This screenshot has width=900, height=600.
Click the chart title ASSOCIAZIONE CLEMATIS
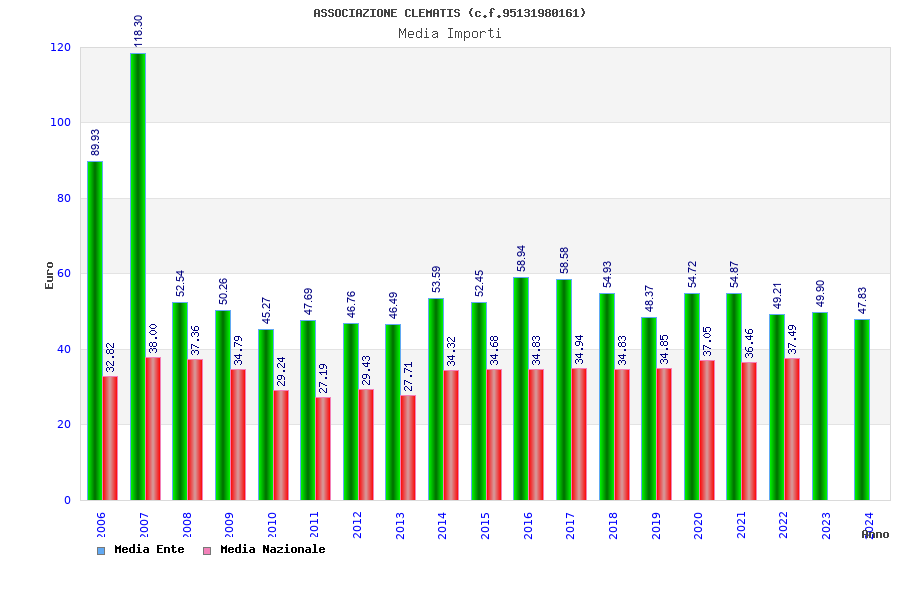tap(449, 13)
